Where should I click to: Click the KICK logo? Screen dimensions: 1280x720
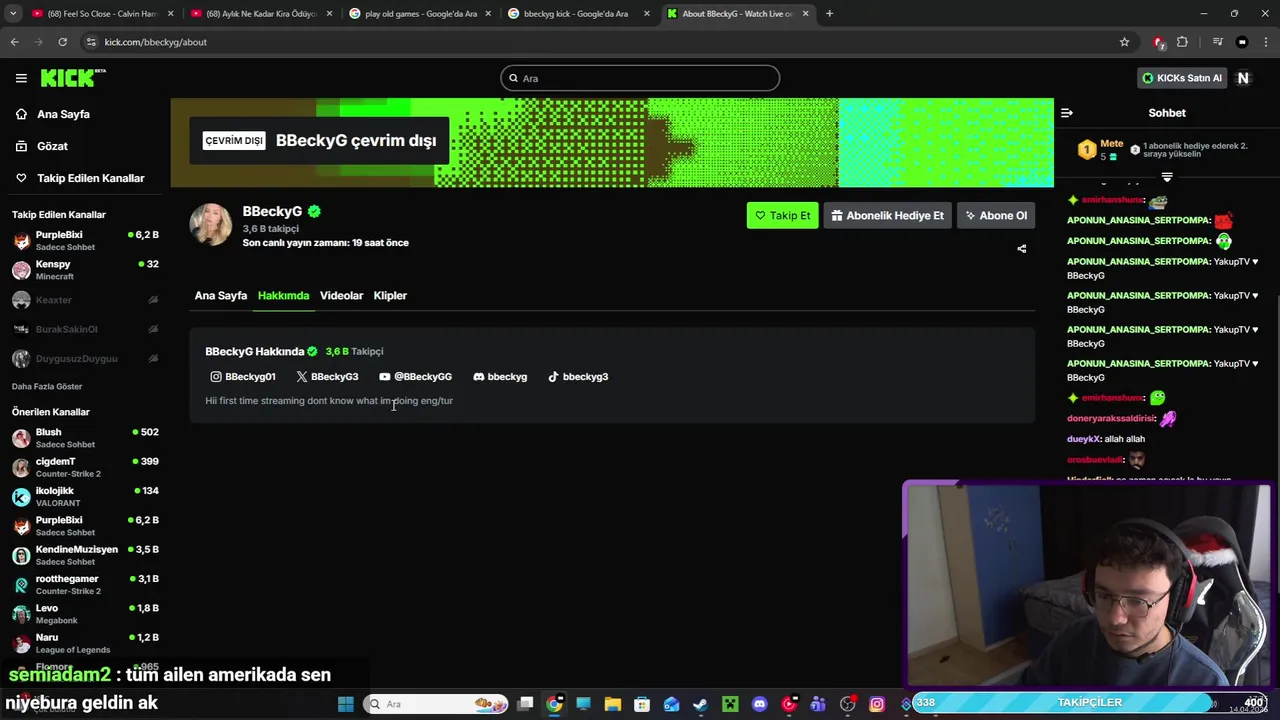(72, 78)
